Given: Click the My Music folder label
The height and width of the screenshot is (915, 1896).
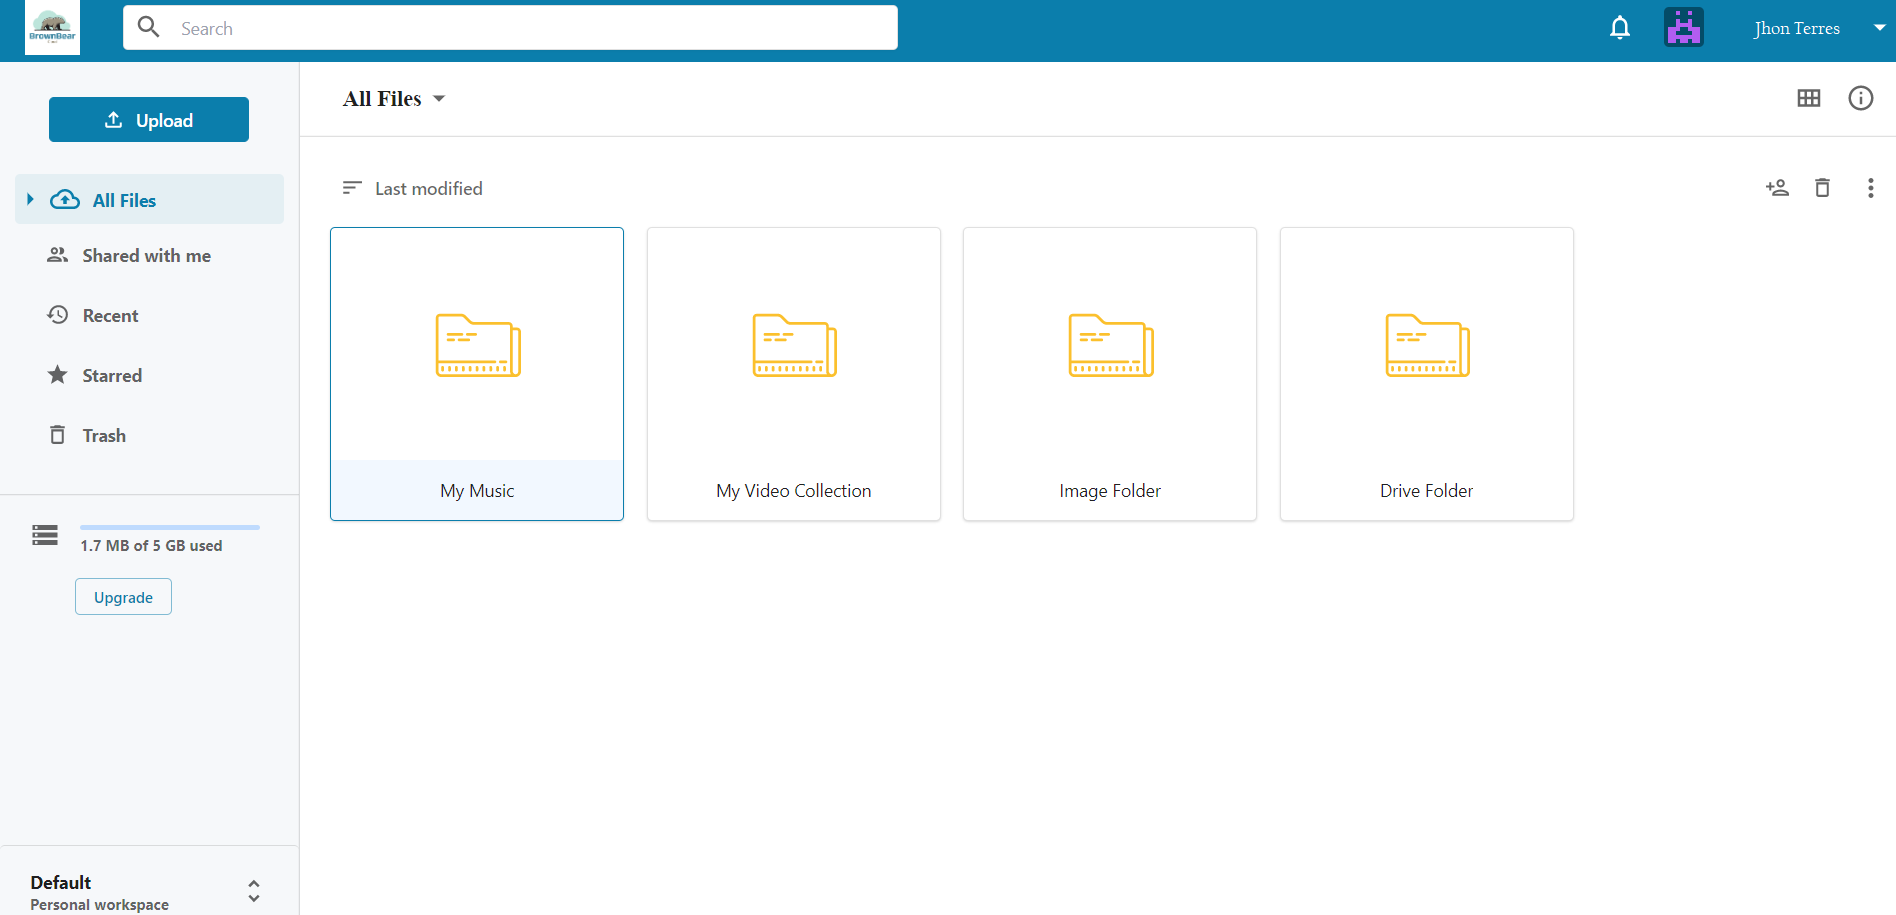Looking at the screenshot, I should [x=477, y=491].
